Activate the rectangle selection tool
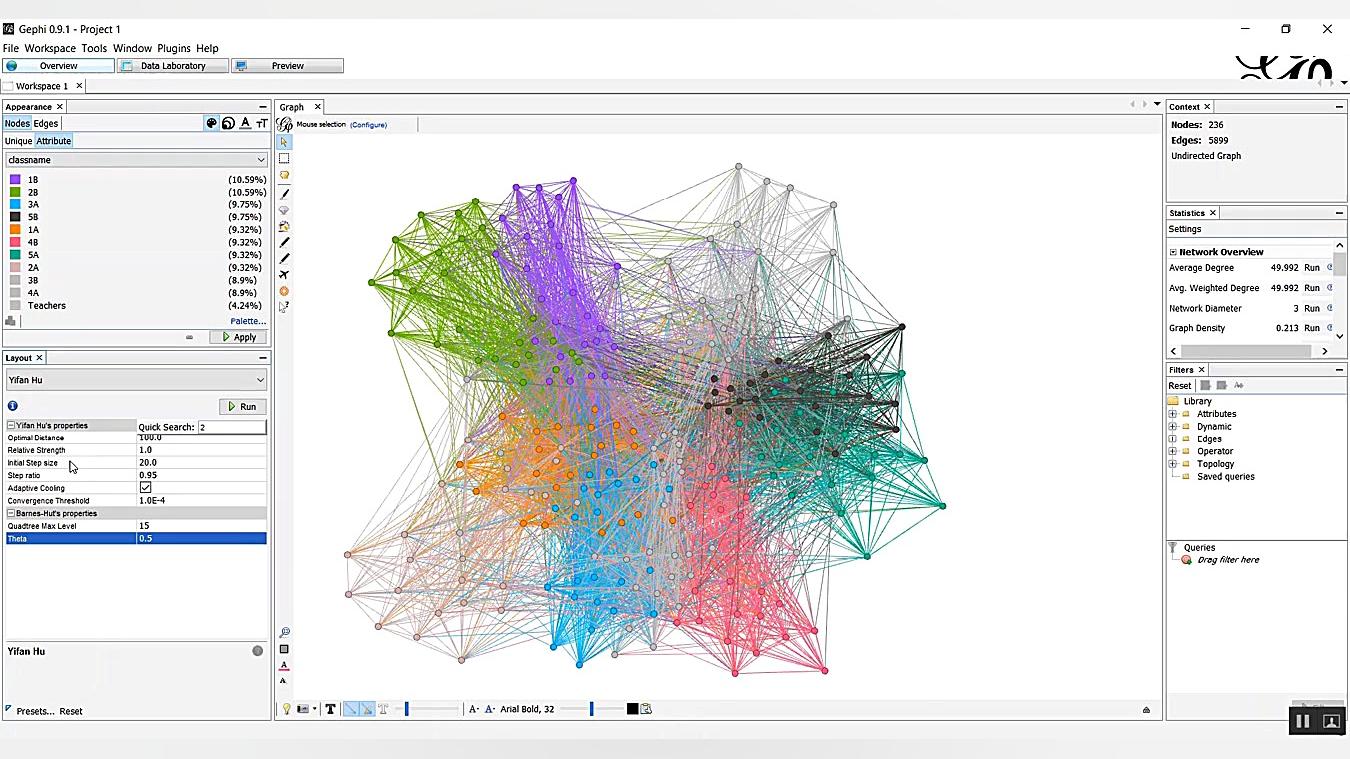The image size is (1350, 759). tap(284, 158)
